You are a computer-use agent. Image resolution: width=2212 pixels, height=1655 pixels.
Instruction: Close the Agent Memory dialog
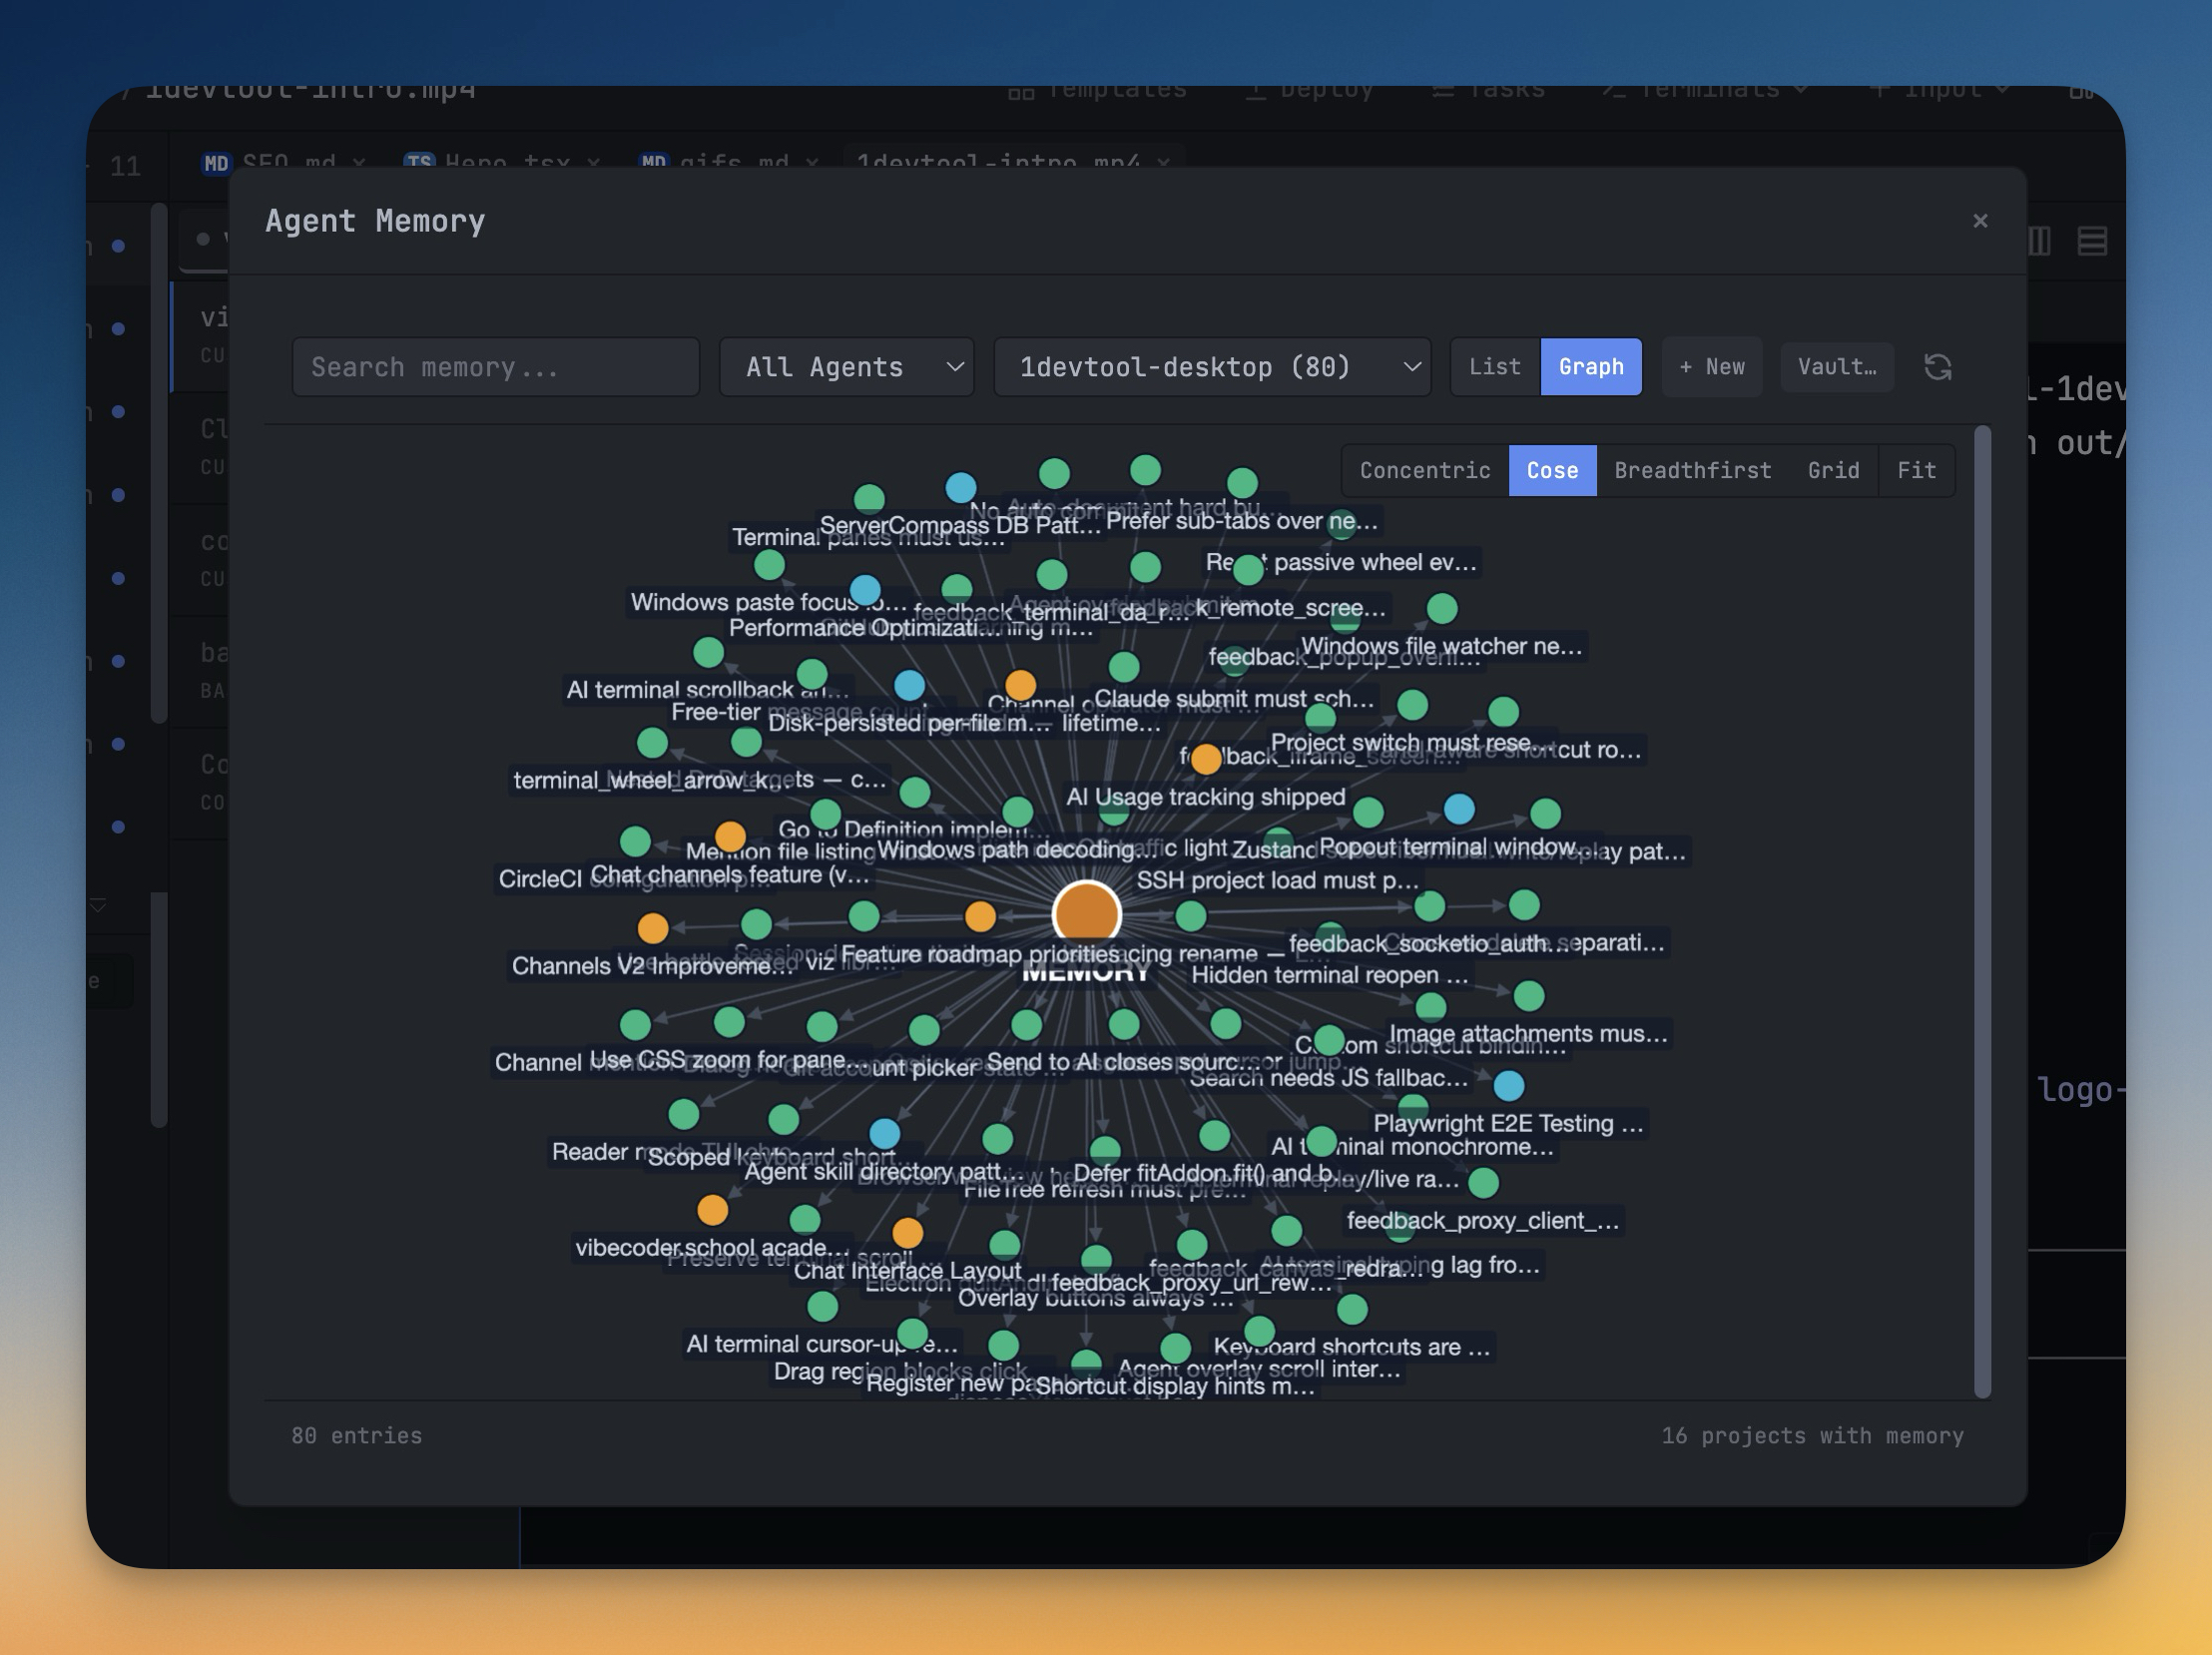coord(1979,221)
